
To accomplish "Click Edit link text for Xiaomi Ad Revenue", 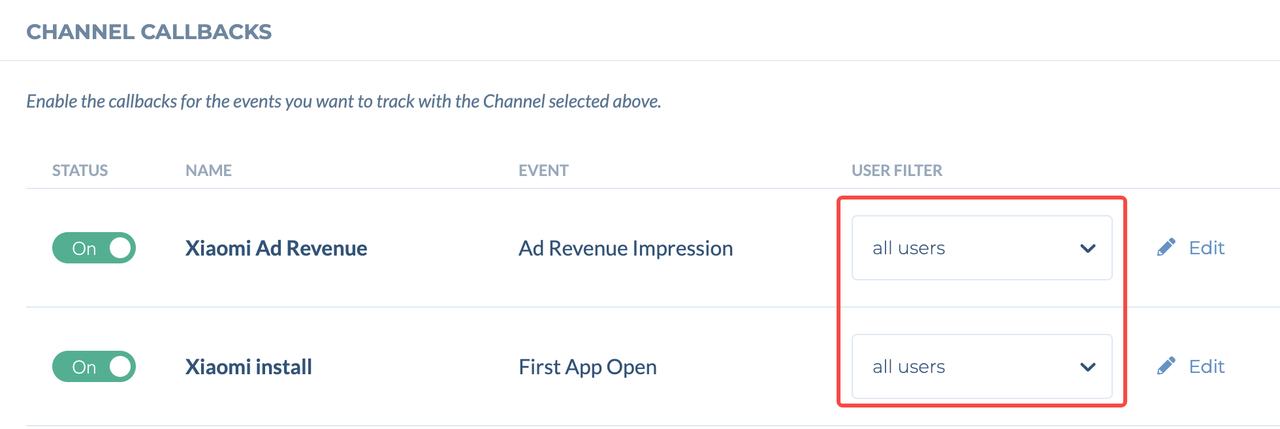I will pyautogui.click(x=1206, y=248).
